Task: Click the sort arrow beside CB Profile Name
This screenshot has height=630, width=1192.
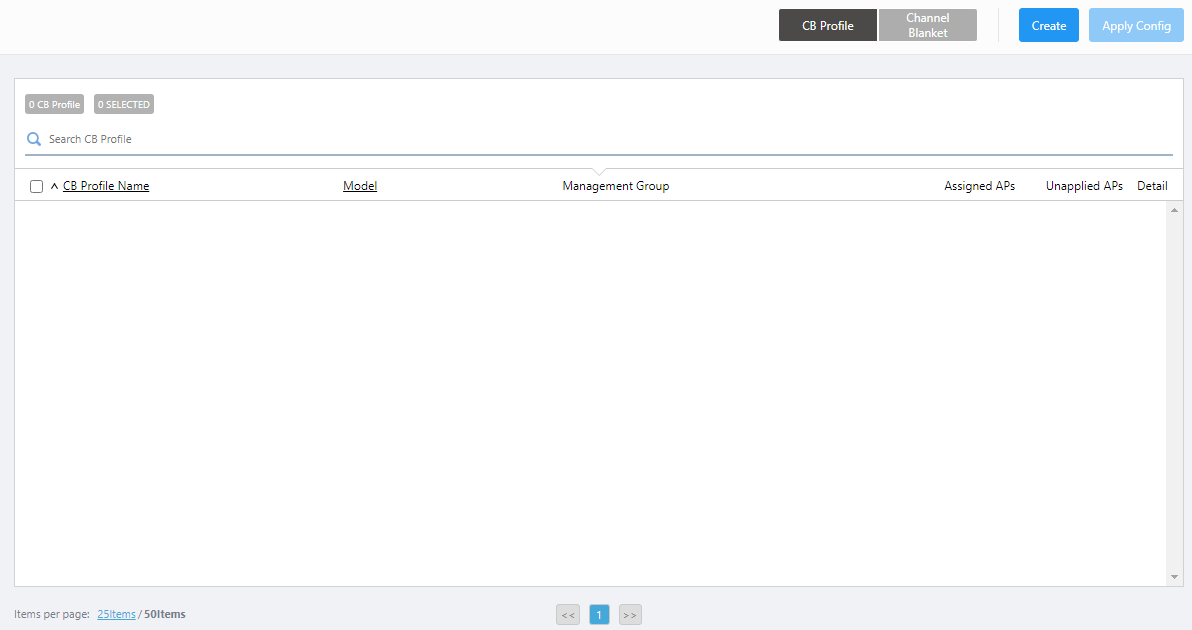Action: [x=54, y=186]
